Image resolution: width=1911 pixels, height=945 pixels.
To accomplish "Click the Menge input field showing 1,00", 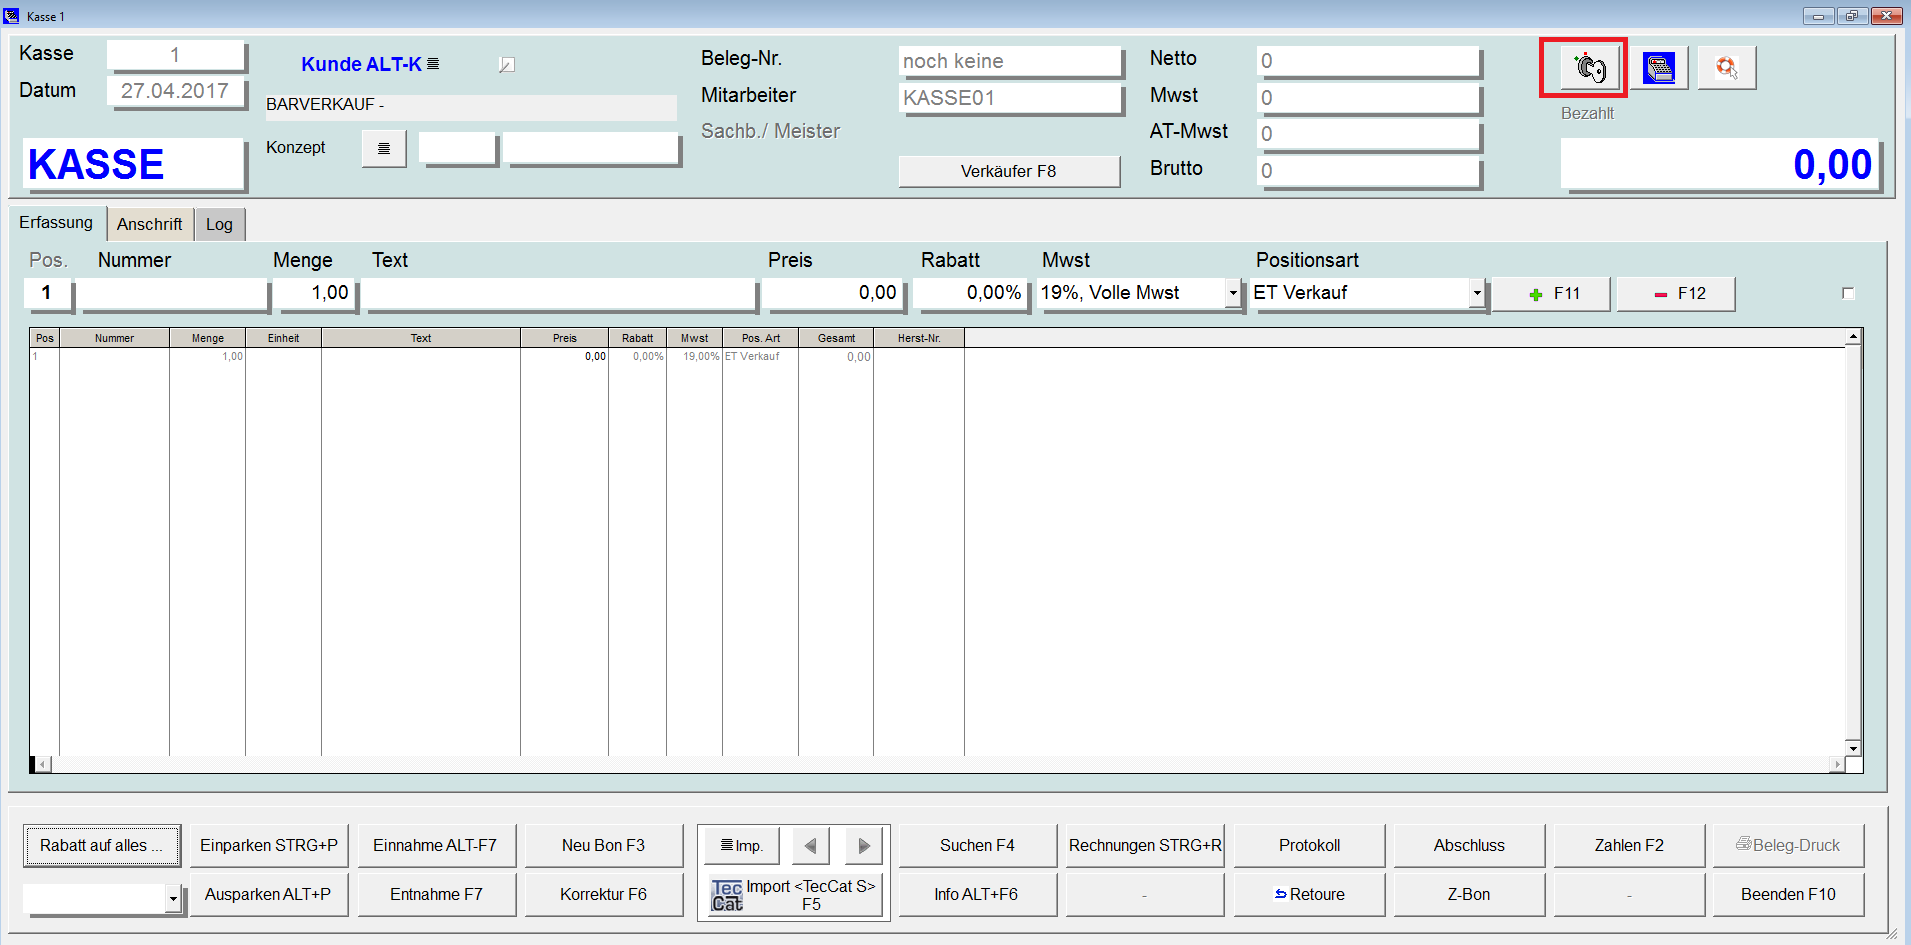I will pos(315,293).
